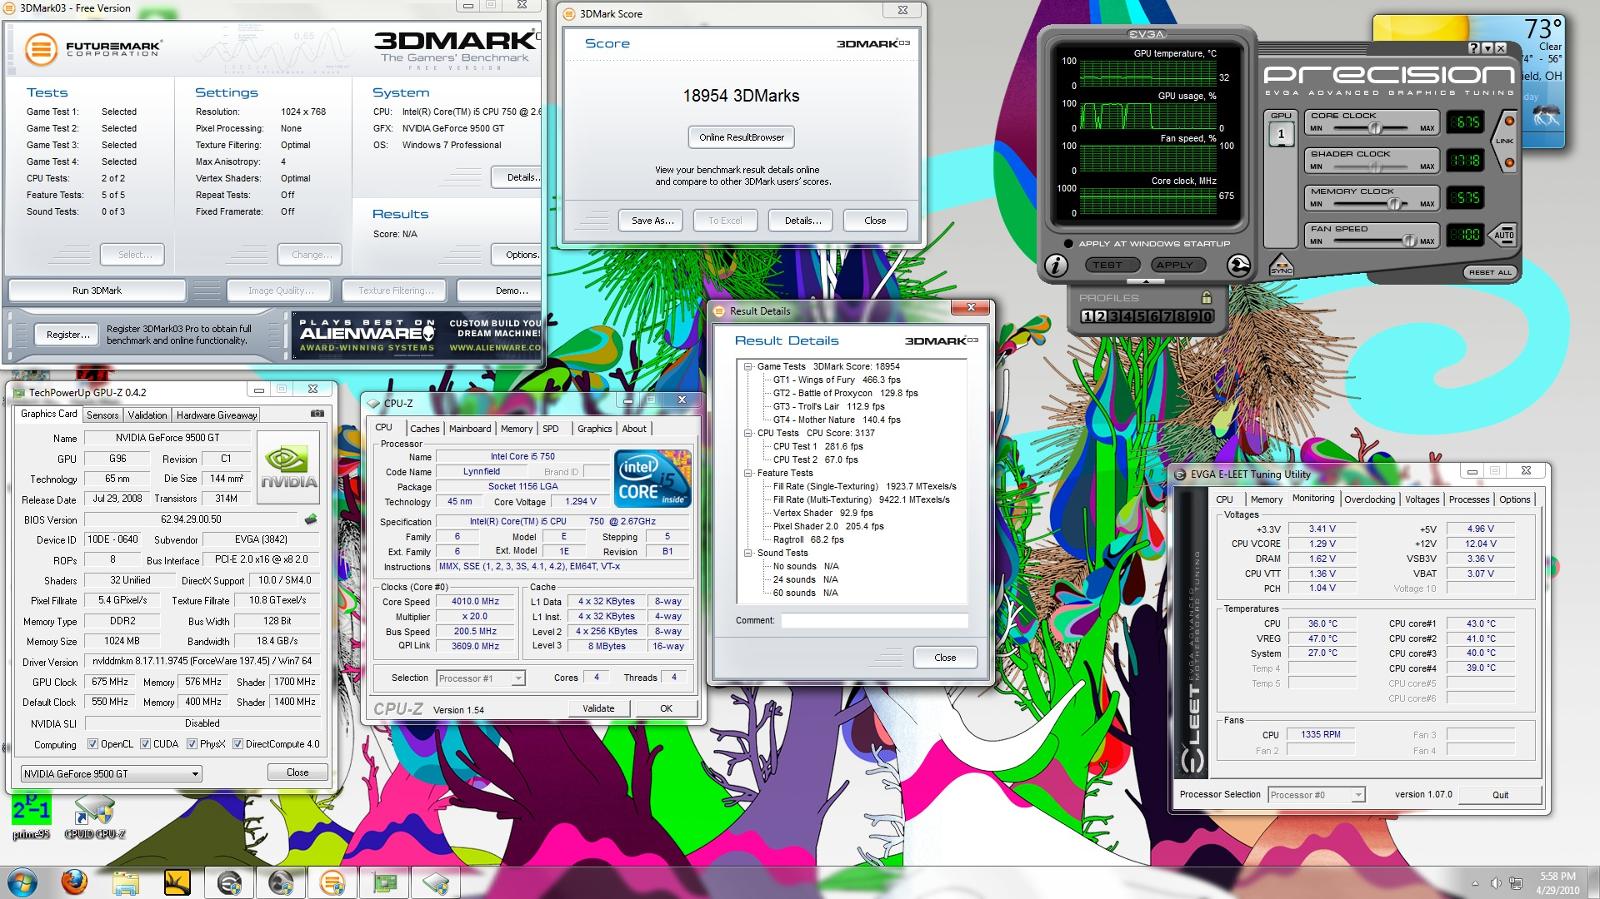Click the yellow grass icon in taskbar
The height and width of the screenshot is (899, 1600).
point(177,883)
